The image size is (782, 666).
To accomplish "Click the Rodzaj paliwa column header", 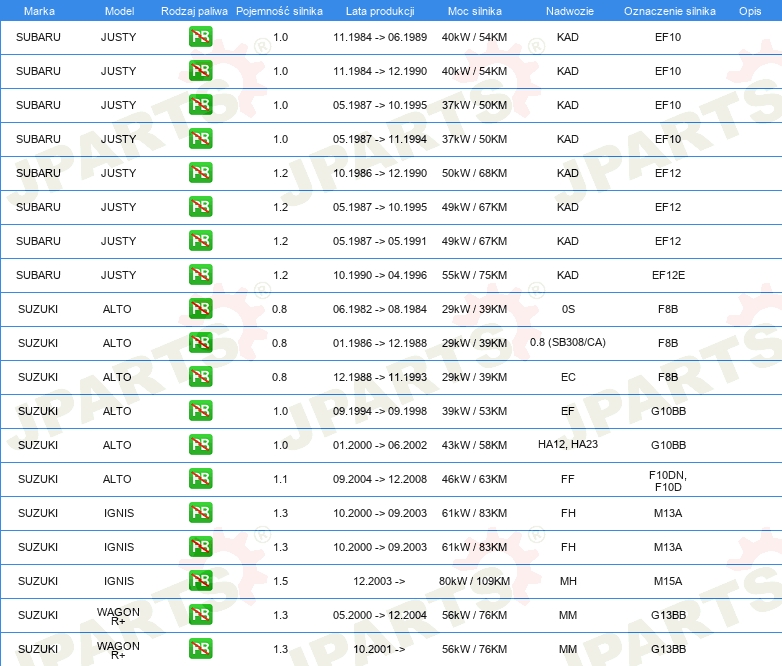I will 194,11.
